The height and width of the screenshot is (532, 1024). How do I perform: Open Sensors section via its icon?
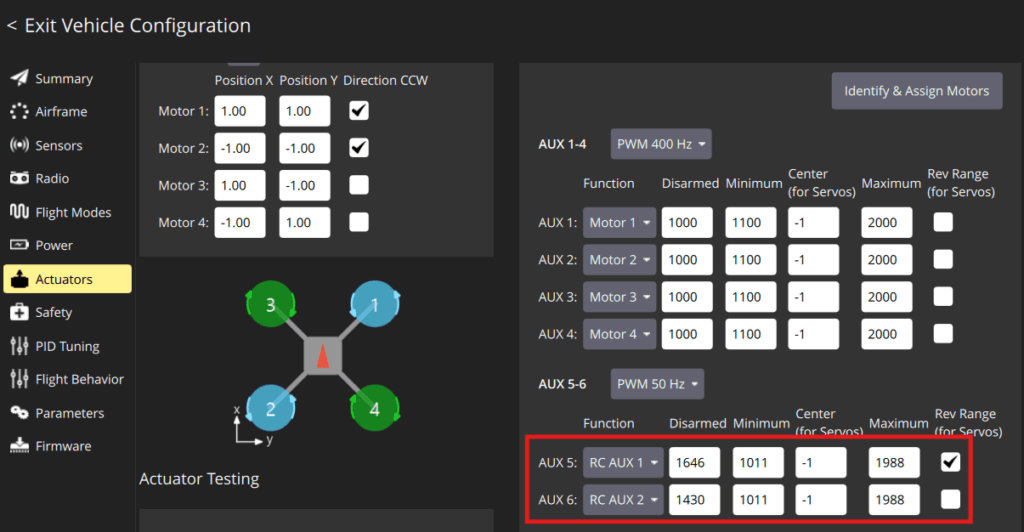[x=20, y=145]
